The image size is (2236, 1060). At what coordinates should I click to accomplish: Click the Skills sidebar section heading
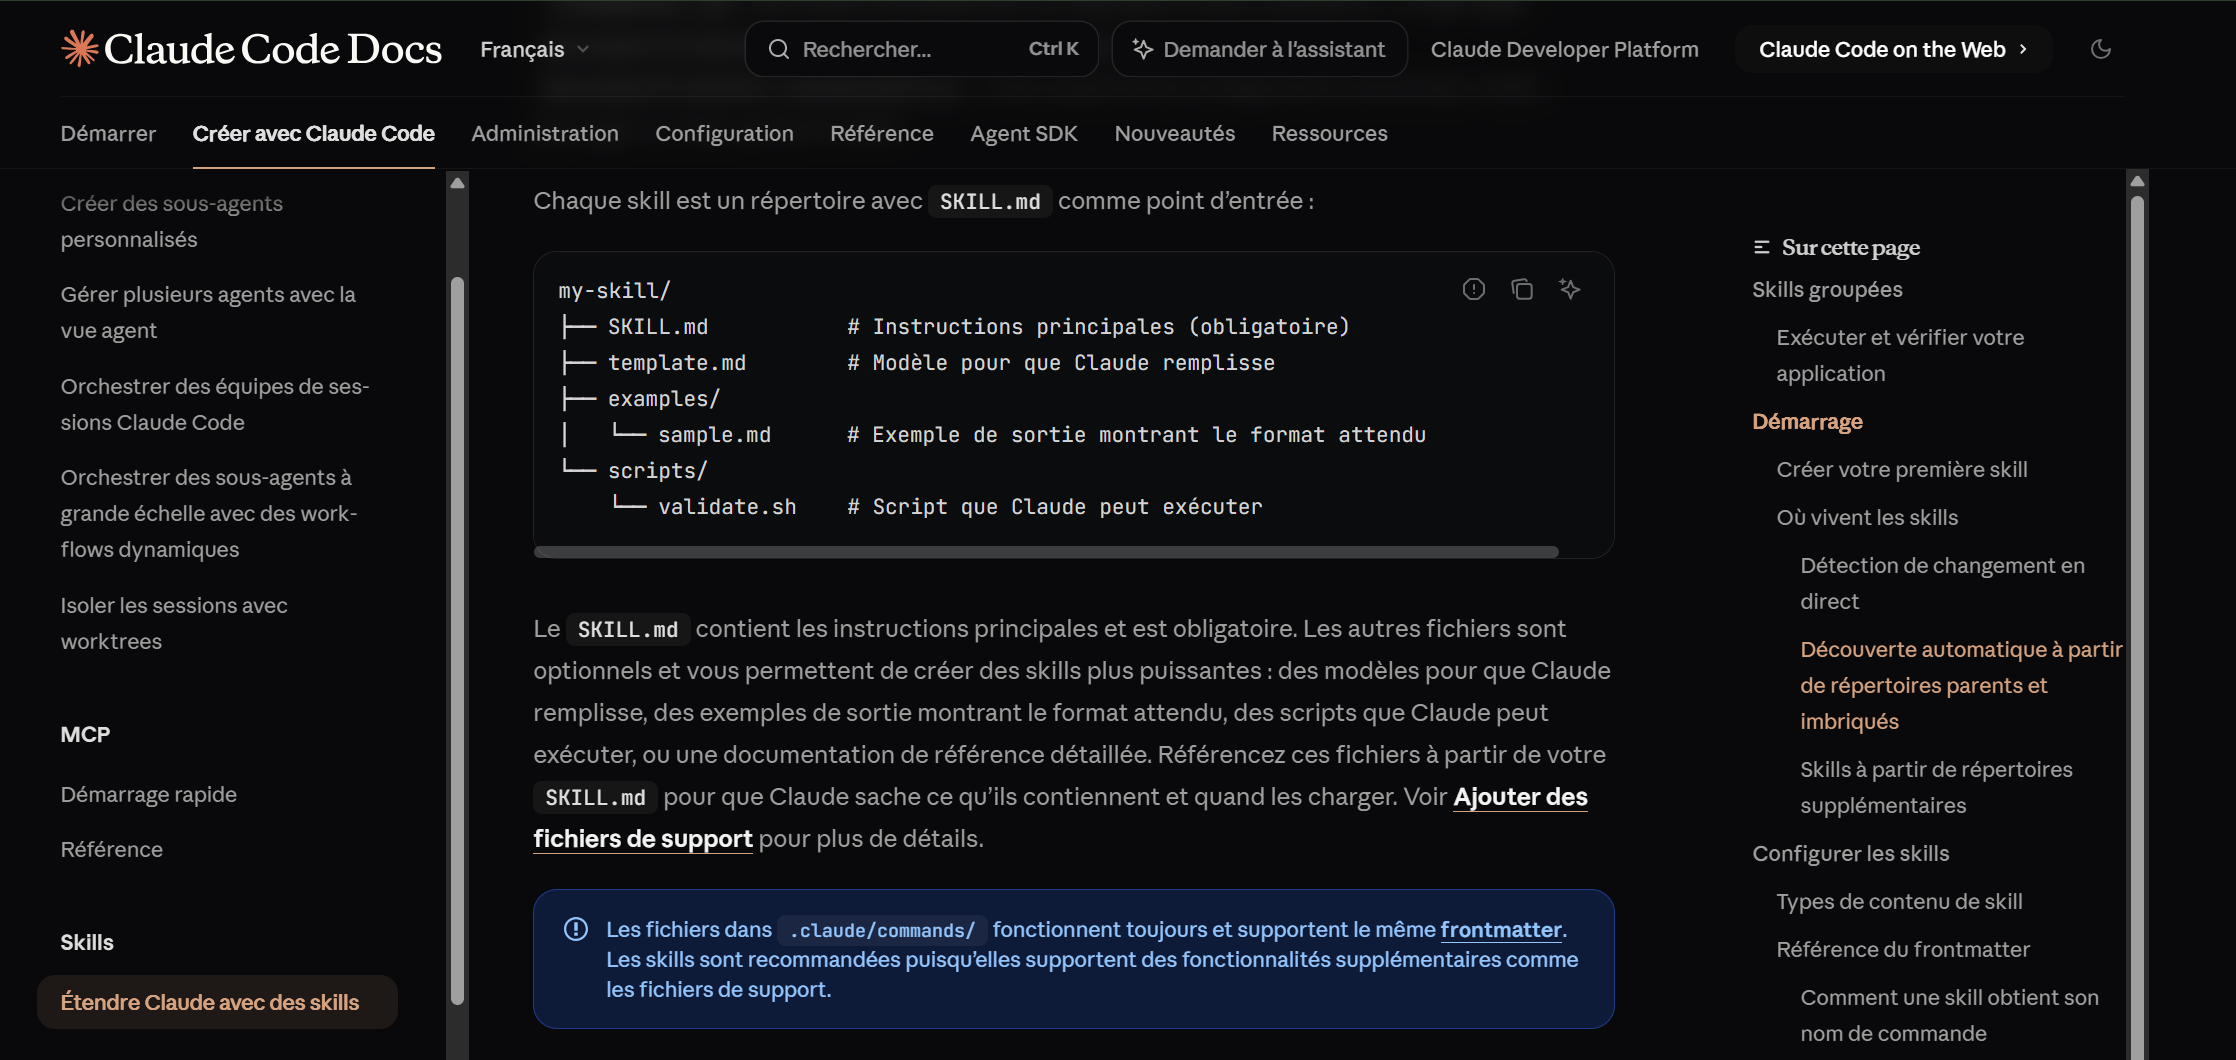pos(87,942)
